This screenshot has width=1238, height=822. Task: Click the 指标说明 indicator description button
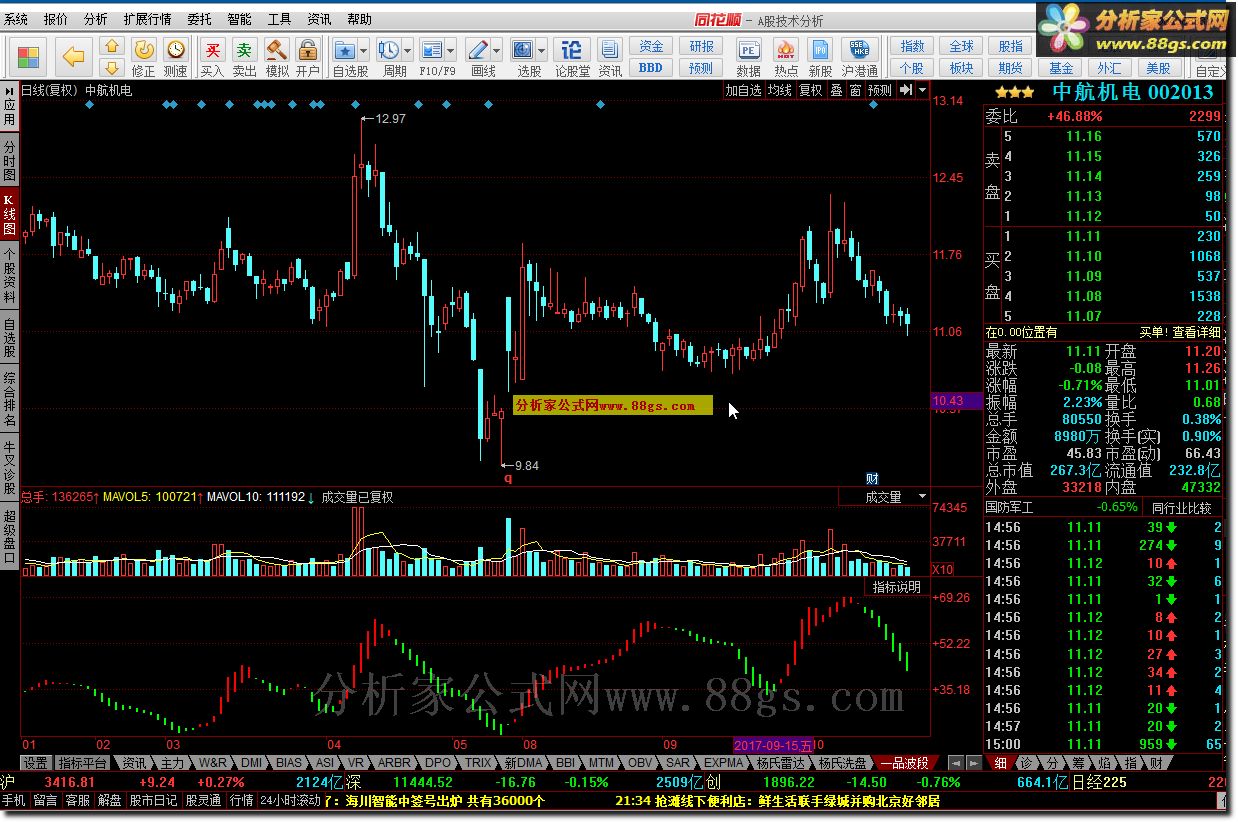[897, 587]
